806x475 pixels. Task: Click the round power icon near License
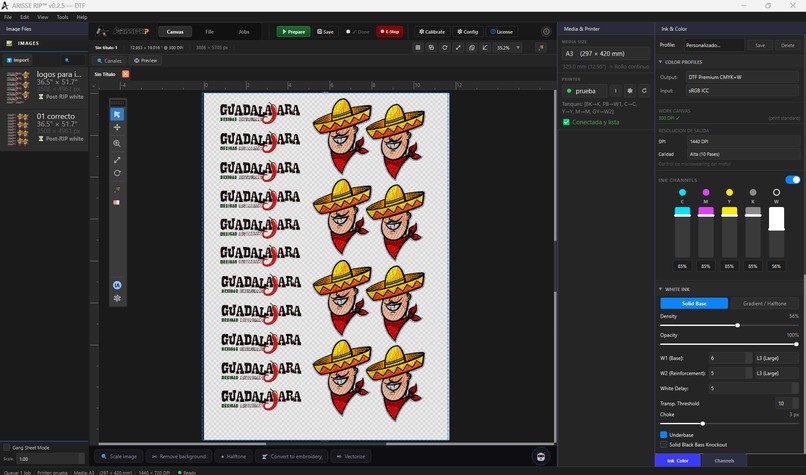click(x=546, y=31)
